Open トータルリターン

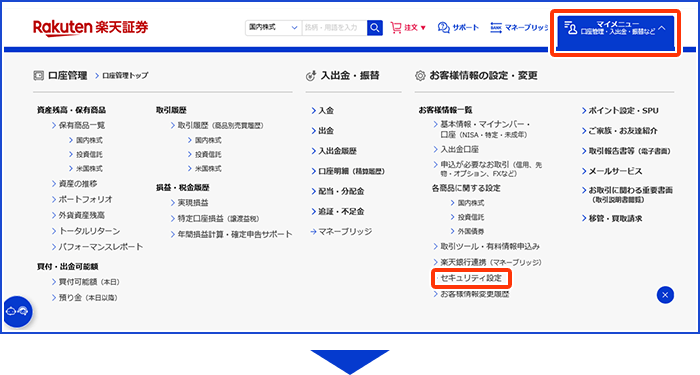pos(86,231)
